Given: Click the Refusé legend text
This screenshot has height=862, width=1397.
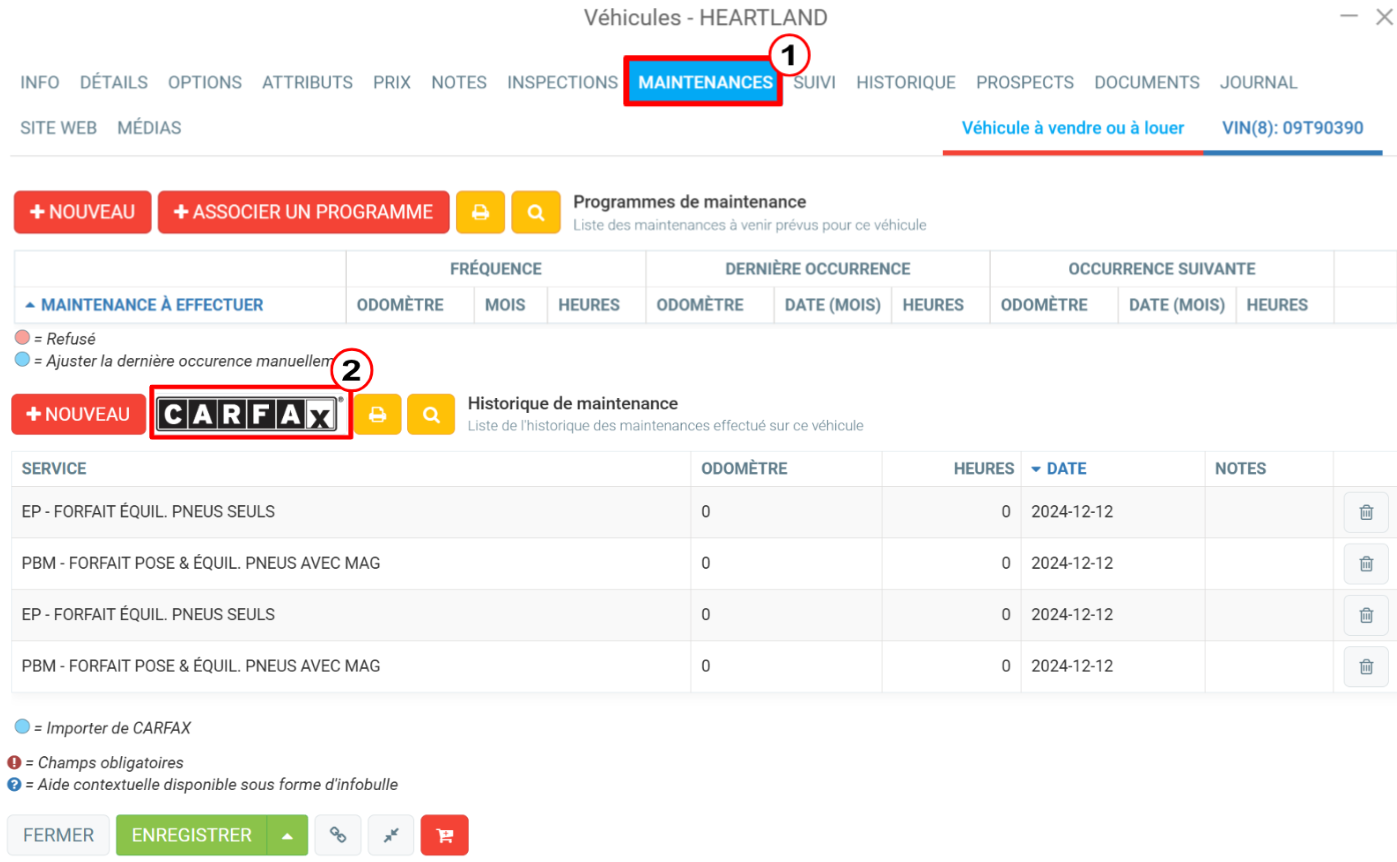Looking at the screenshot, I should pos(64,339).
